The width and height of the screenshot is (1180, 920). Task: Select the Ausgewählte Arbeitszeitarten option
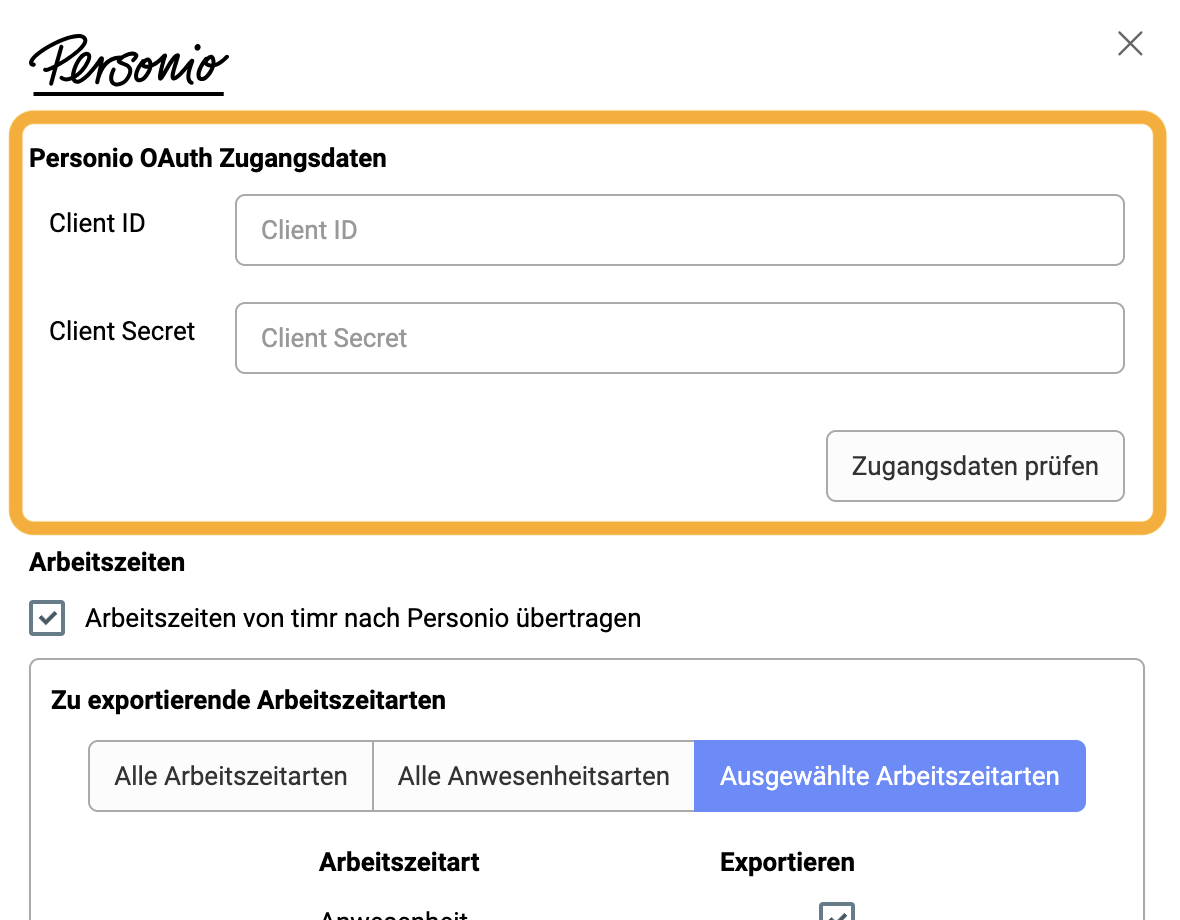pyautogui.click(x=890, y=776)
